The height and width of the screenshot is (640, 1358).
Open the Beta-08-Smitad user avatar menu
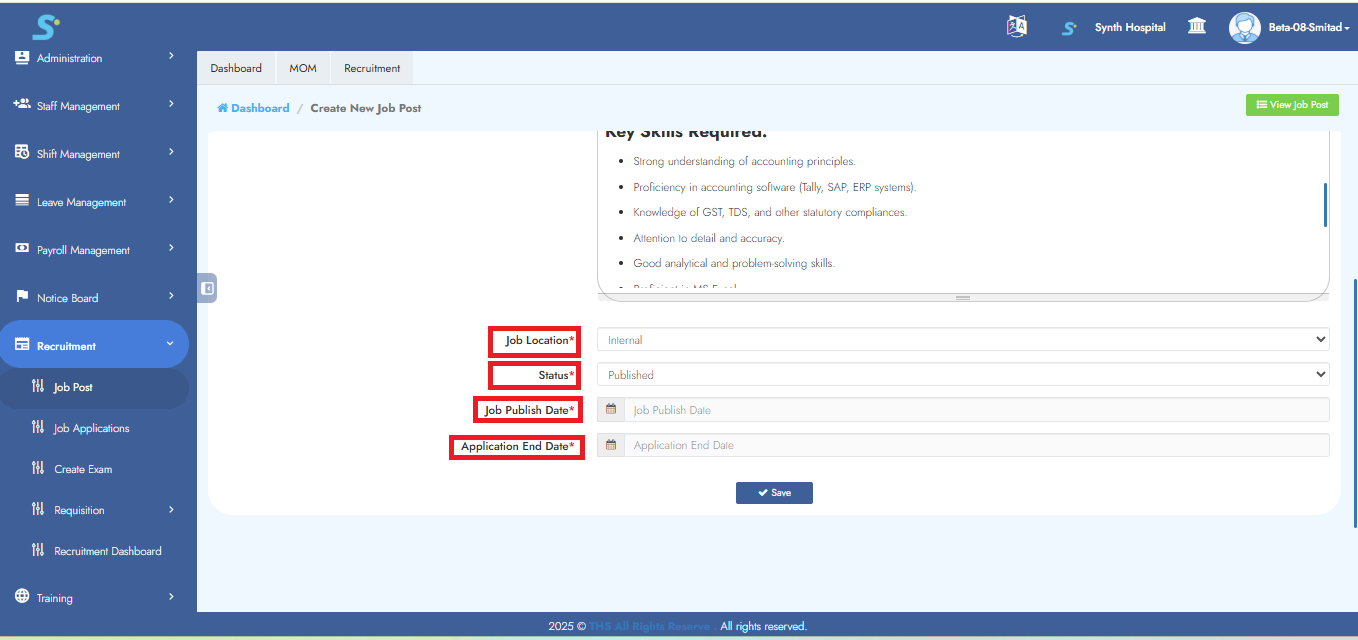(x=1245, y=27)
